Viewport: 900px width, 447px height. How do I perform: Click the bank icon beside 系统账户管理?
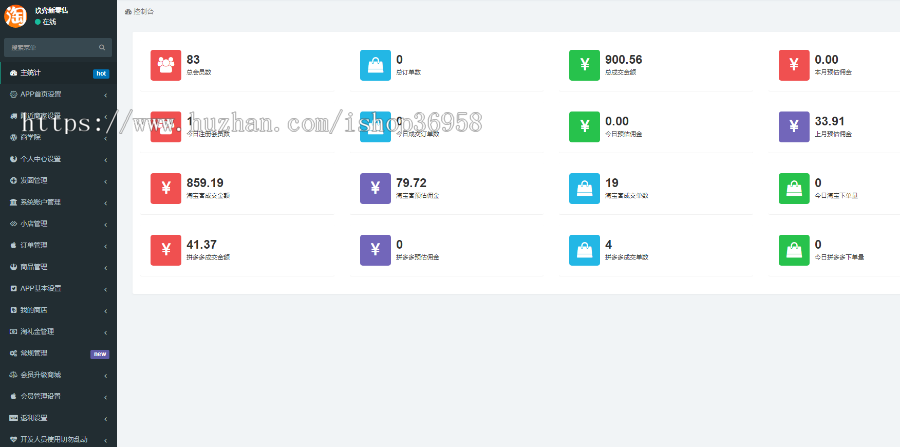point(14,202)
